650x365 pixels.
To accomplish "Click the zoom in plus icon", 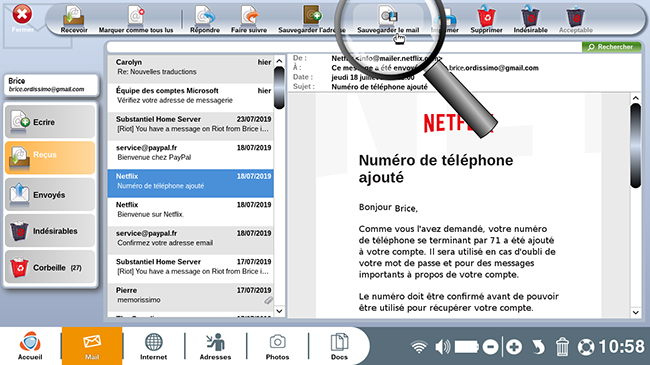I will 514,347.
